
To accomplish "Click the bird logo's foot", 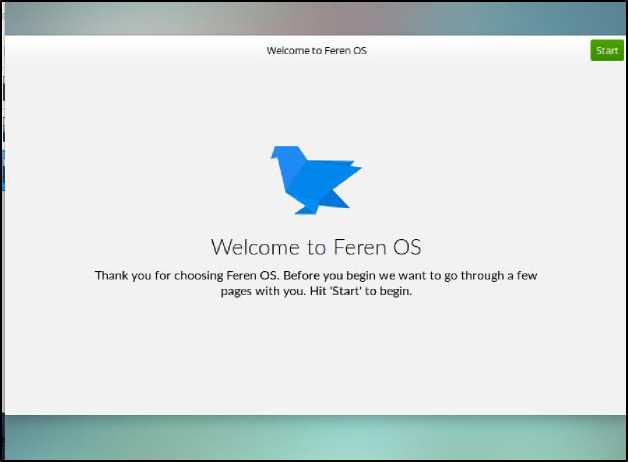I will [307, 209].
